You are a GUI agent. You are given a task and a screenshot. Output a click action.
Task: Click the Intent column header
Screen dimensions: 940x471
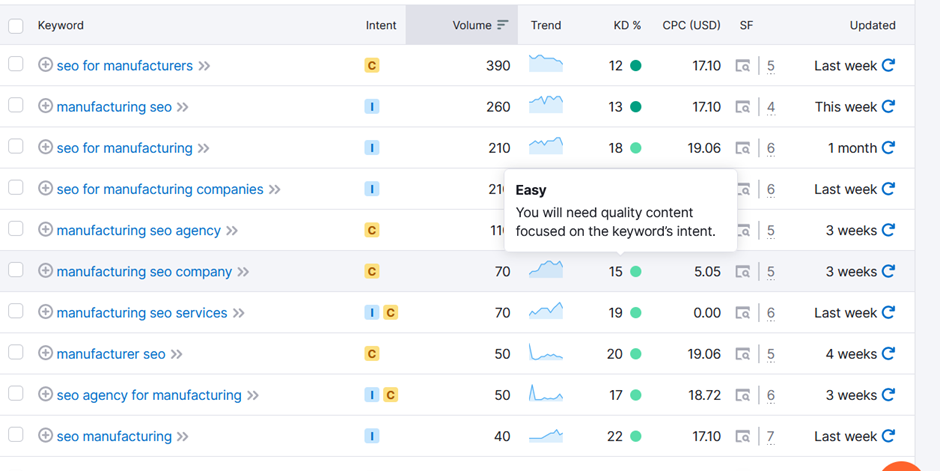tap(381, 25)
